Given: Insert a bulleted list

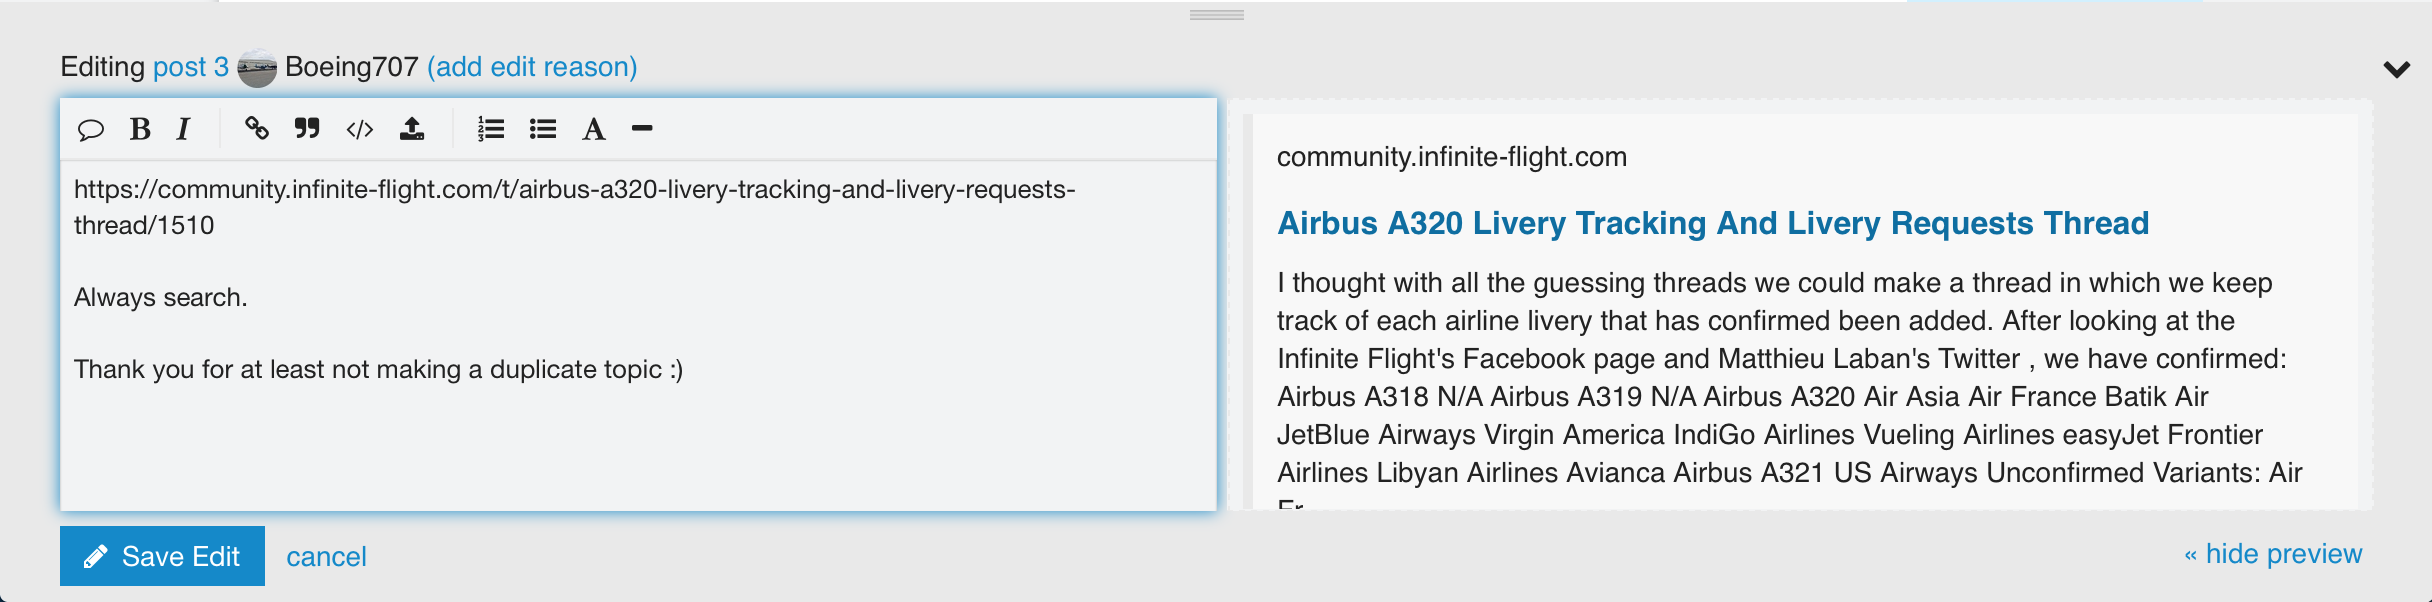Looking at the screenshot, I should (x=543, y=129).
